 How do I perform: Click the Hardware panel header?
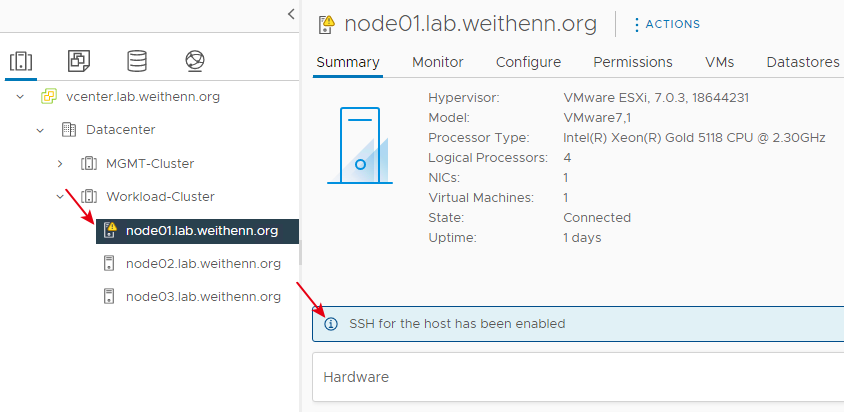coord(578,377)
